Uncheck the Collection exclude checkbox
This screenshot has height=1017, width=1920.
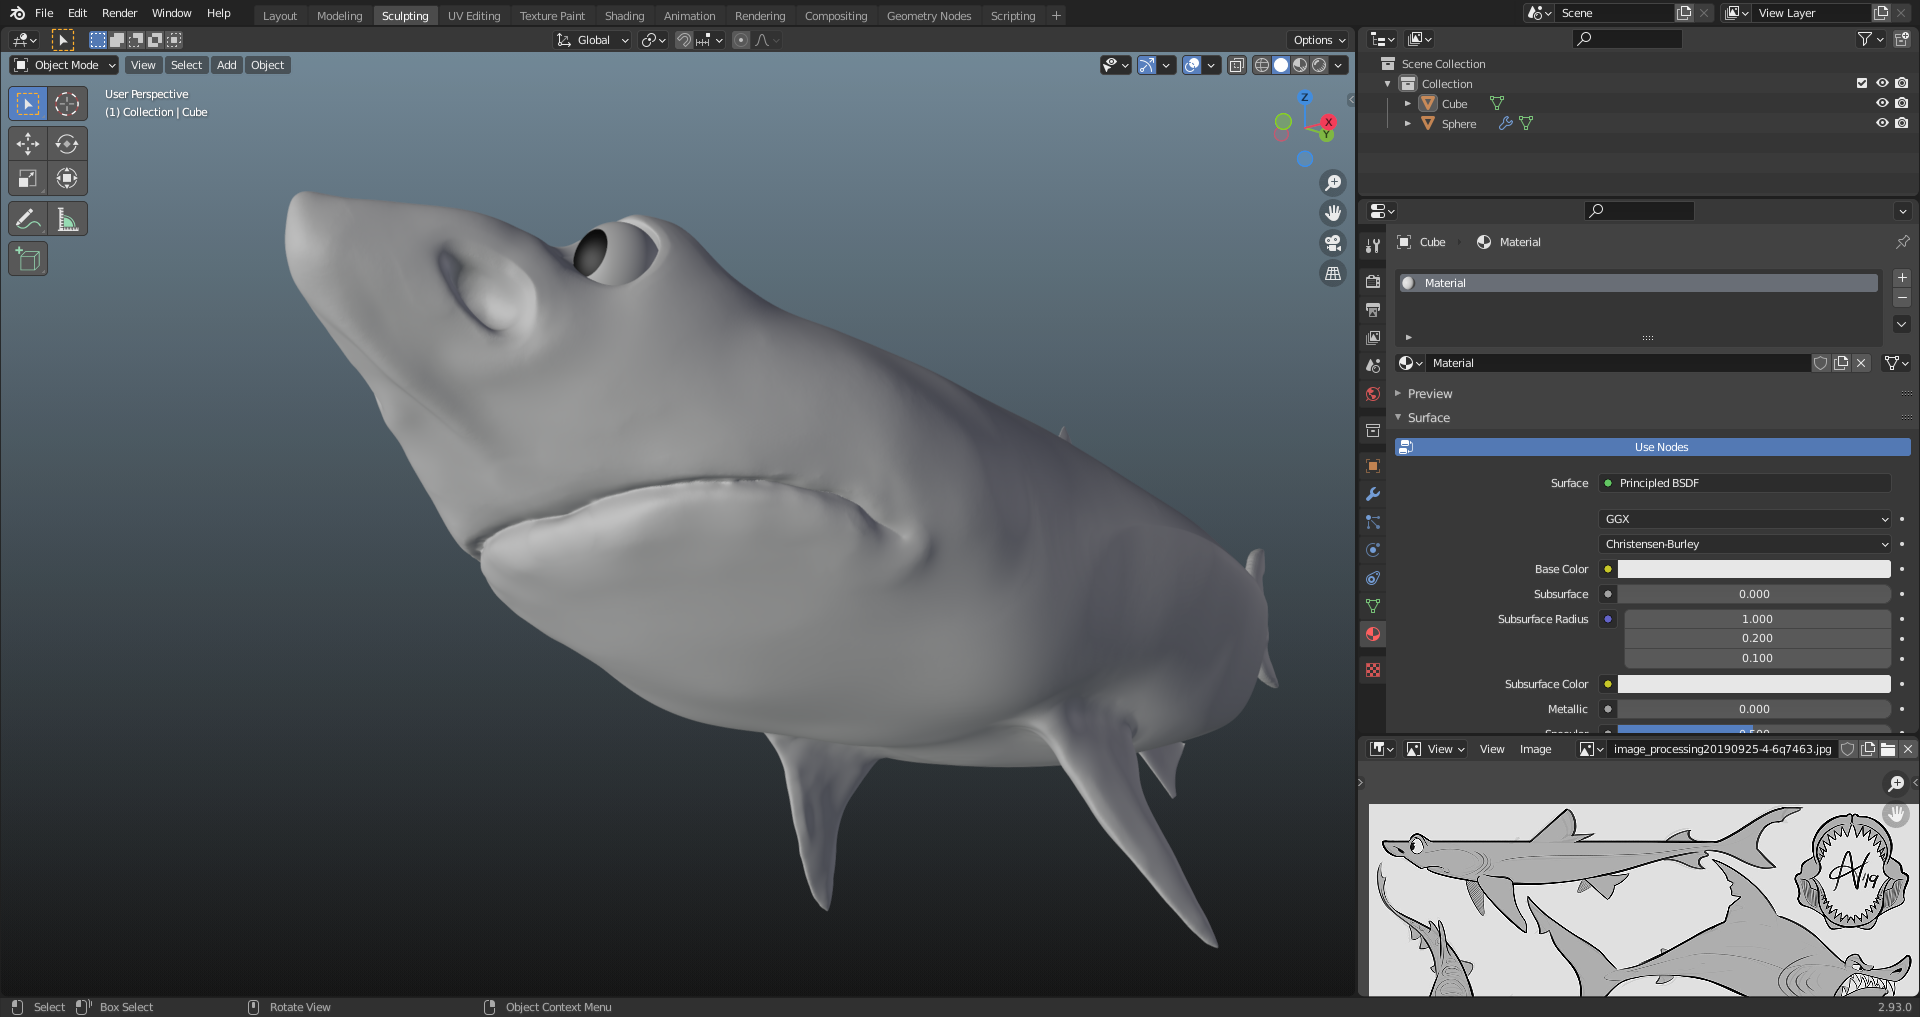click(1861, 83)
